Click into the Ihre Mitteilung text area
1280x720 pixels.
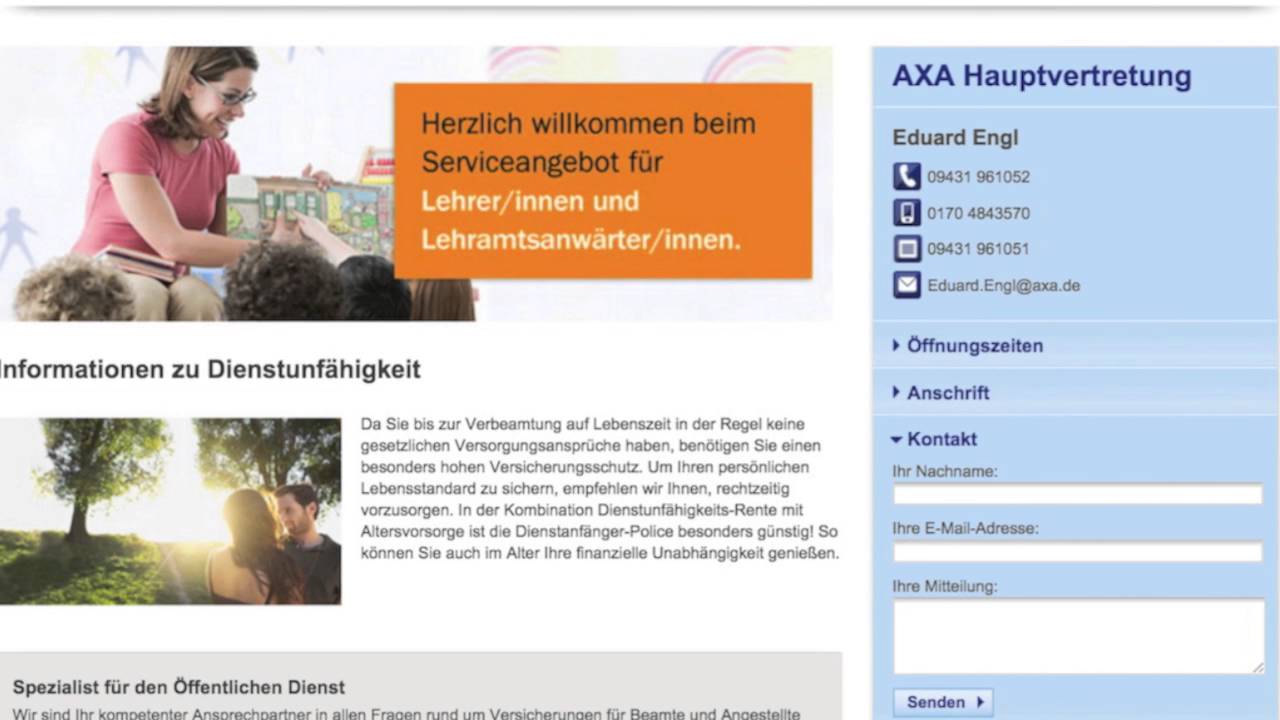(1078, 637)
